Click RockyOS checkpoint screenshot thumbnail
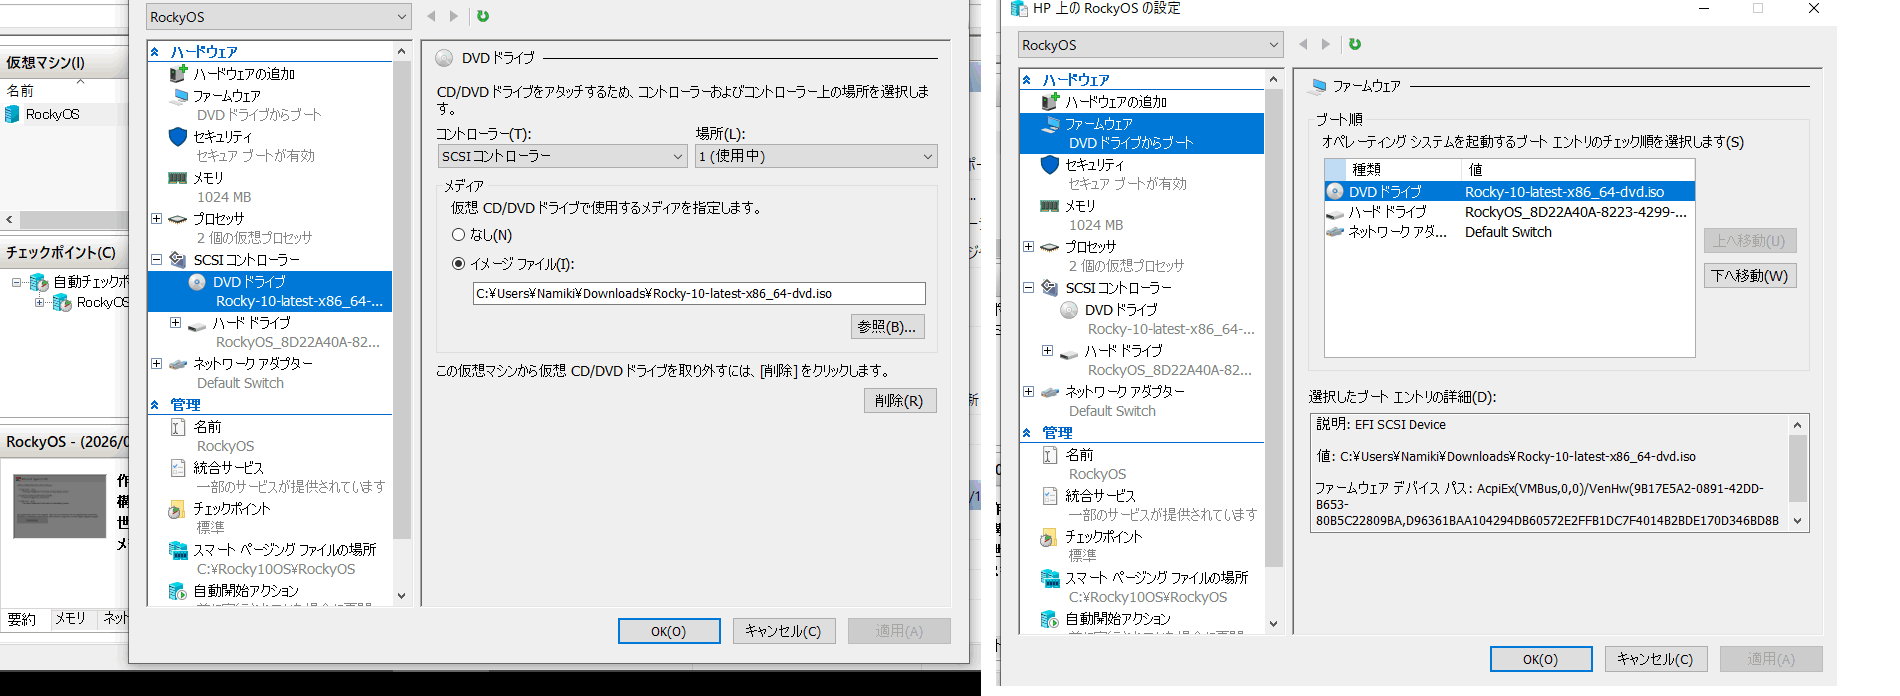 pos(59,506)
